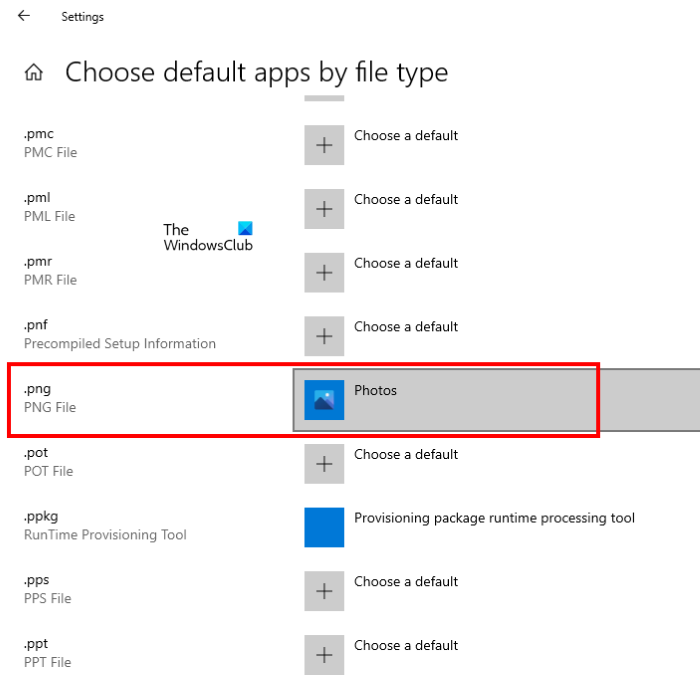This screenshot has width=700, height=683.
Task: Click the Choose default apps by file type heading
Action: [x=256, y=72]
